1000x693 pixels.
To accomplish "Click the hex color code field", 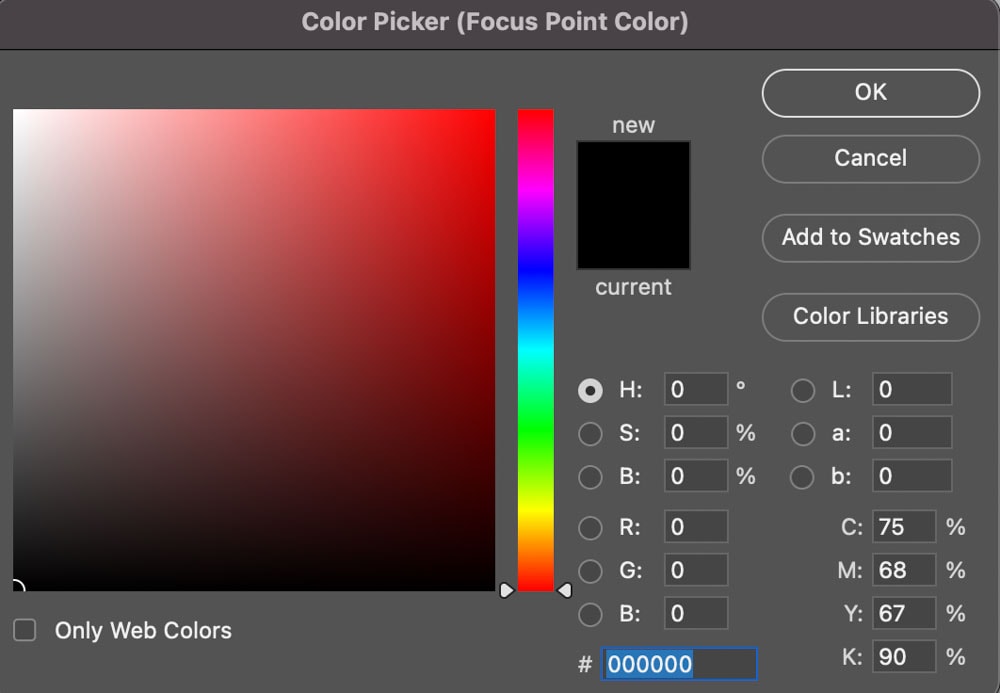I will coord(679,664).
